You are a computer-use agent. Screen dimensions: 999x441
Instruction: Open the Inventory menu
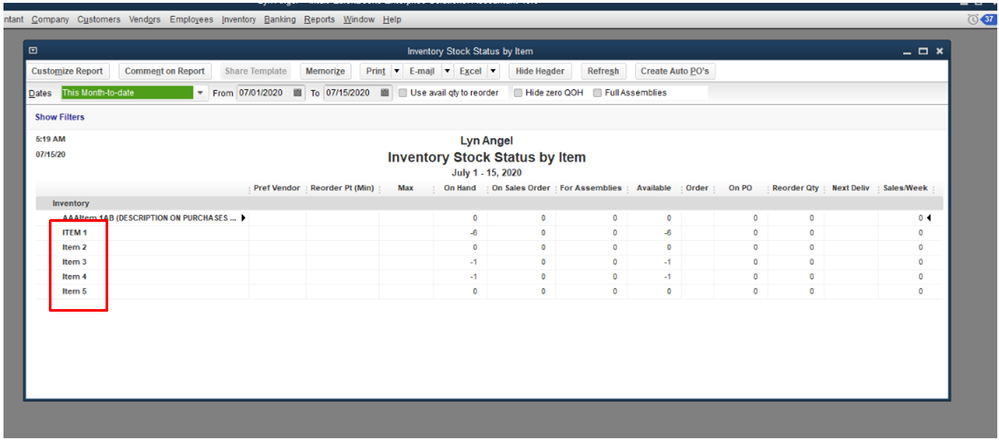(239, 20)
